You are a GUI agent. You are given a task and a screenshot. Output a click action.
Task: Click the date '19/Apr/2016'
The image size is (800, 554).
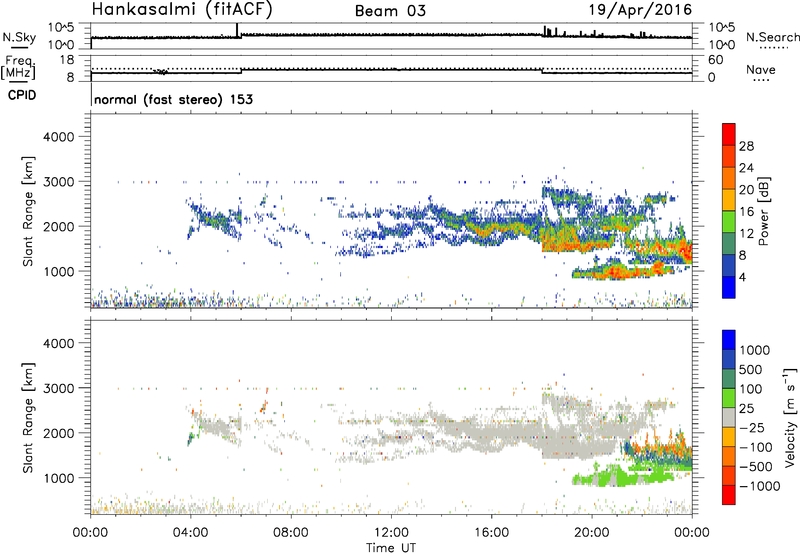(641, 10)
